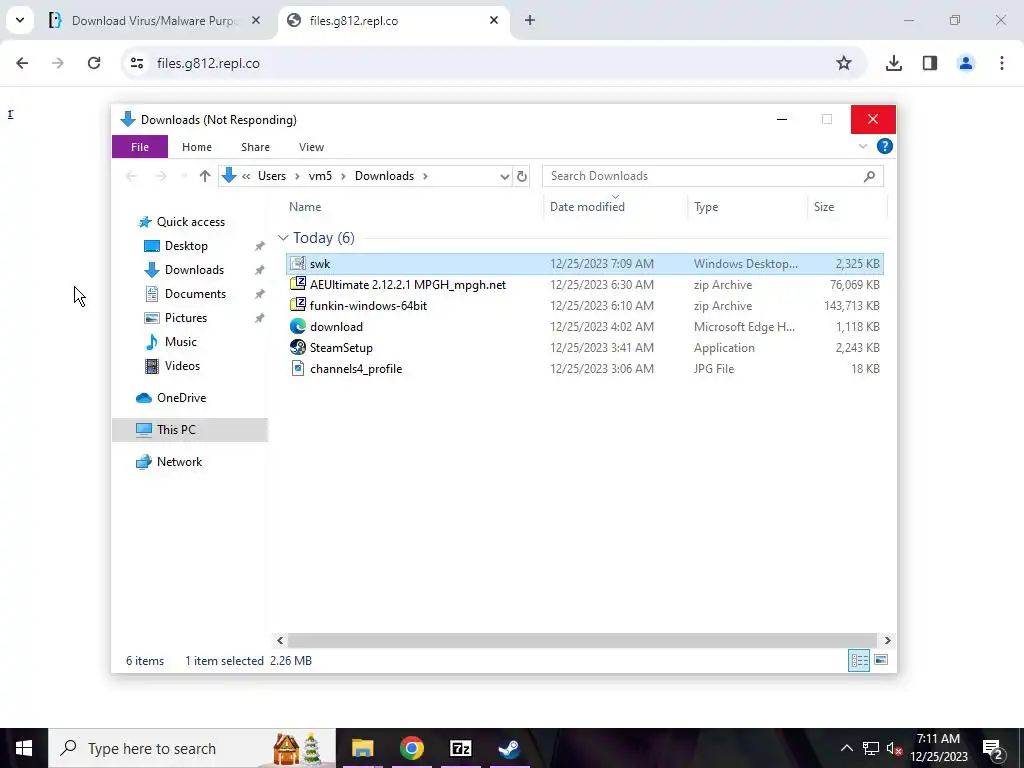
Task: Click the Chrome back arrow
Action: tap(22, 63)
